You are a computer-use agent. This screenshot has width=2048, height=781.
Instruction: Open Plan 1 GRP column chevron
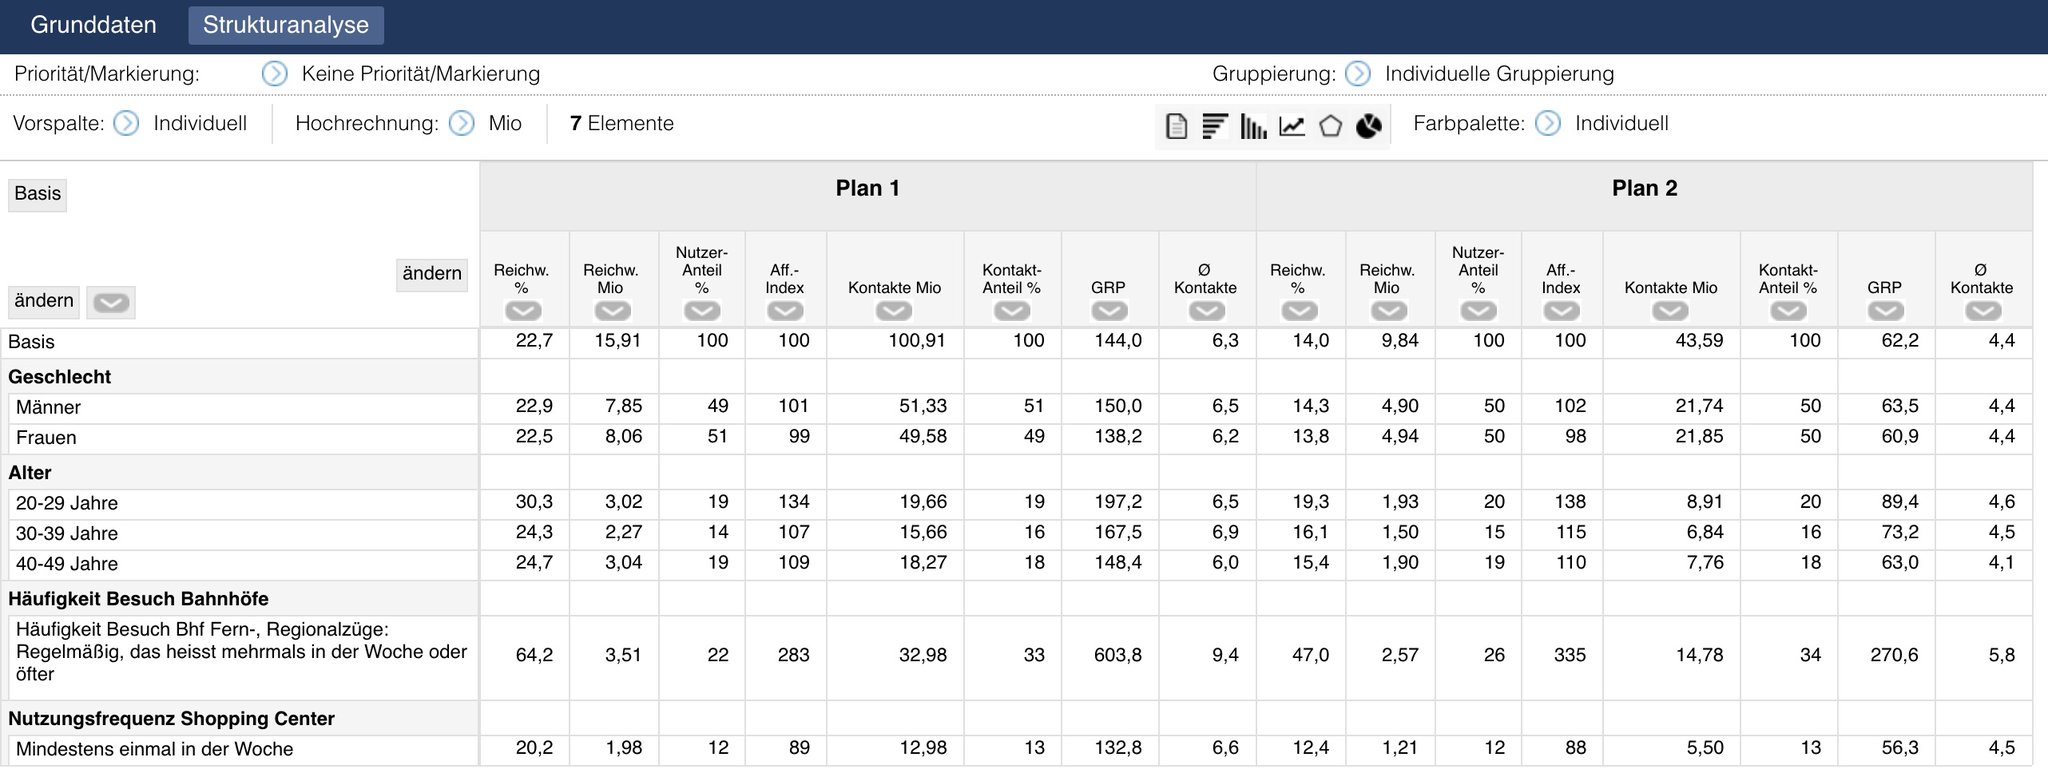click(x=1109, y=311)
